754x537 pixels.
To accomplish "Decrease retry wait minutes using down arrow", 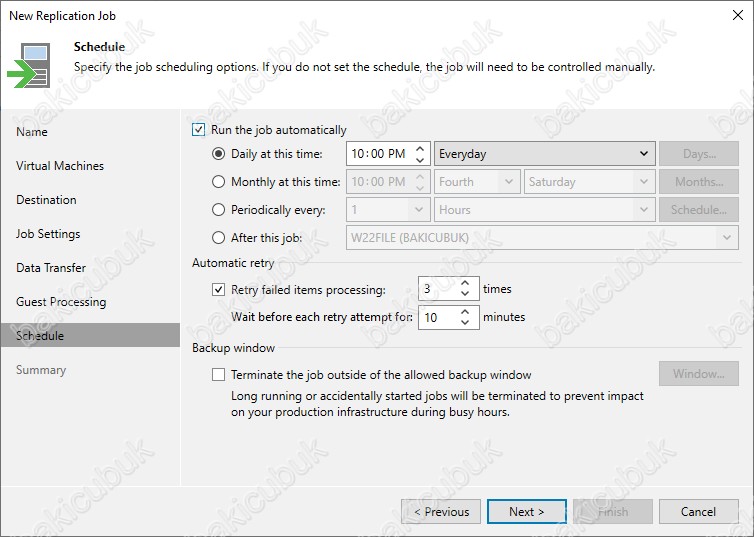I will tap(465, 323).
